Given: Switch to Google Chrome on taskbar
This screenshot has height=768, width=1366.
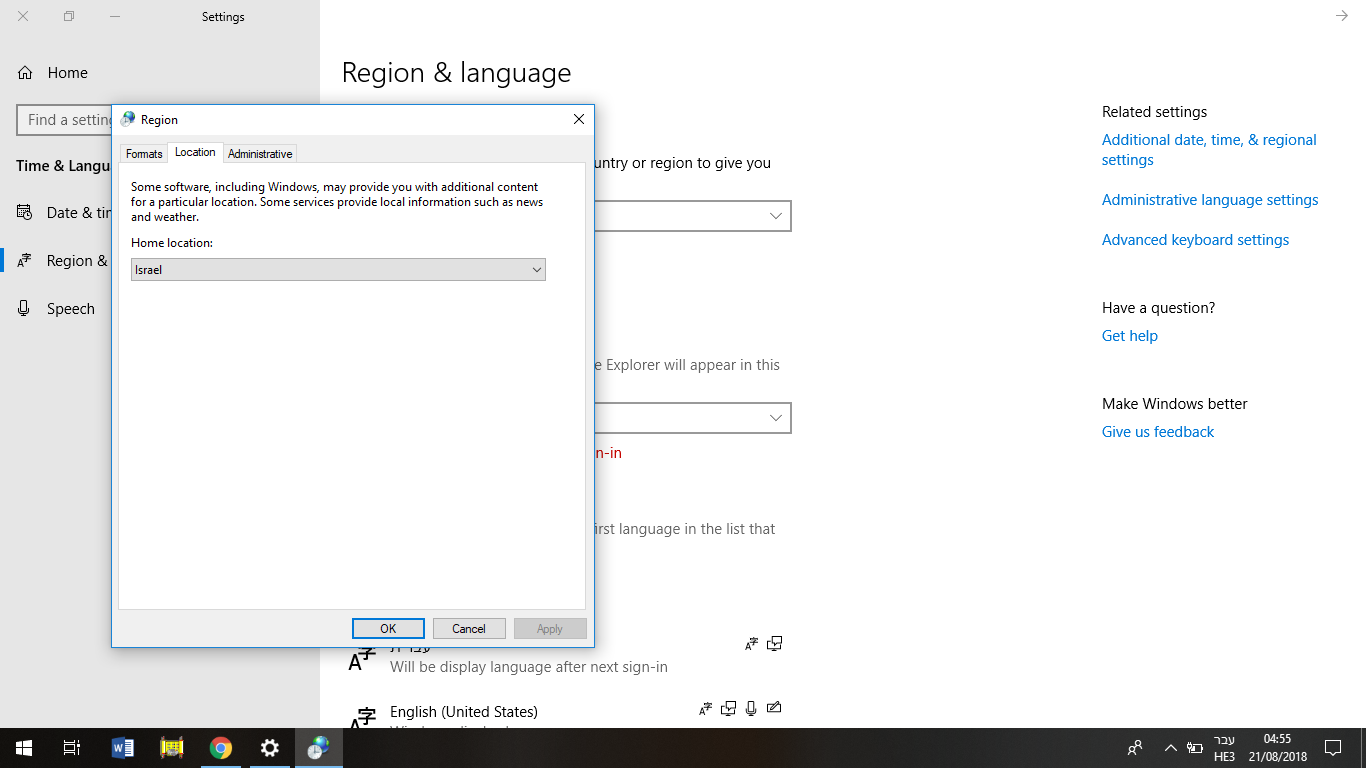Looking at the screenshot, I should point(221,748).
